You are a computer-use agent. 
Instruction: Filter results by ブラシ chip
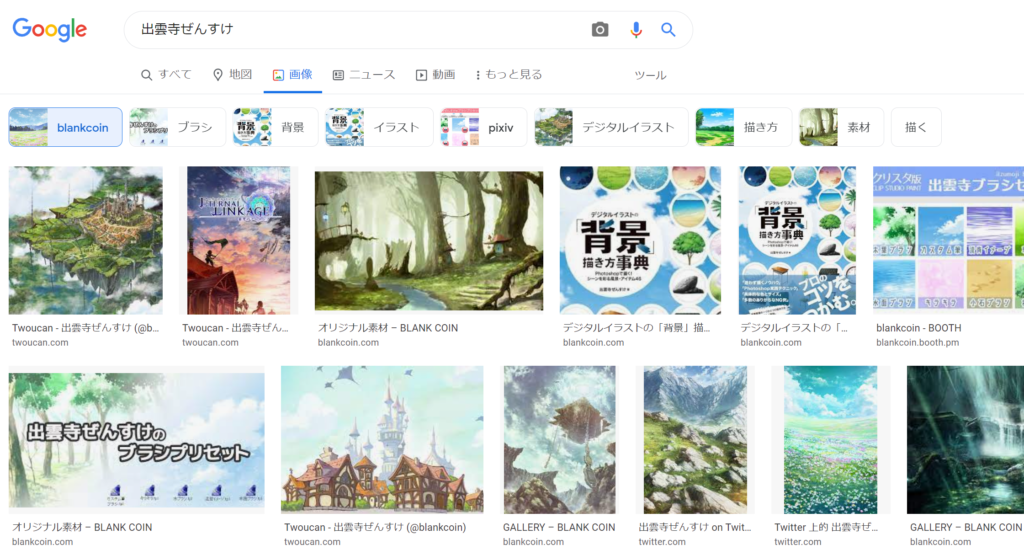click(177, 127)
